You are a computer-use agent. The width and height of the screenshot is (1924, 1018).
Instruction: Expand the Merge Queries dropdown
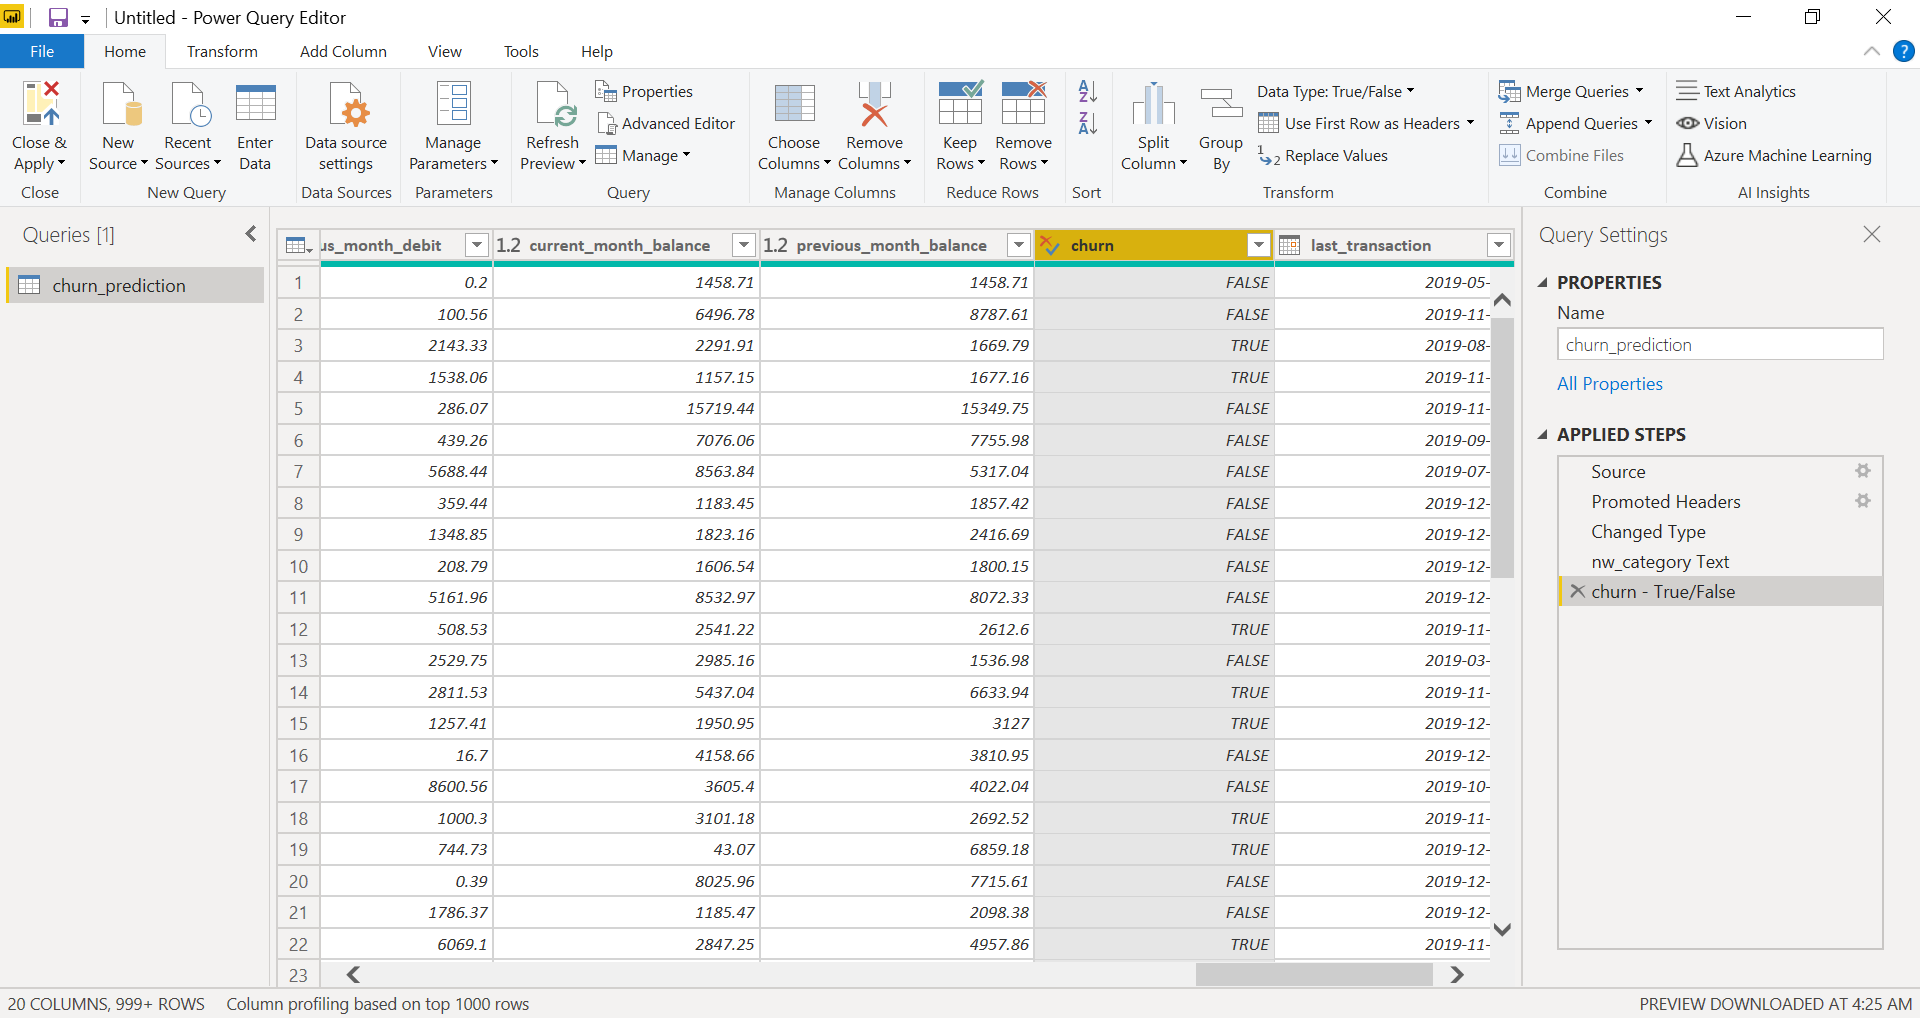click(1639, 92)
